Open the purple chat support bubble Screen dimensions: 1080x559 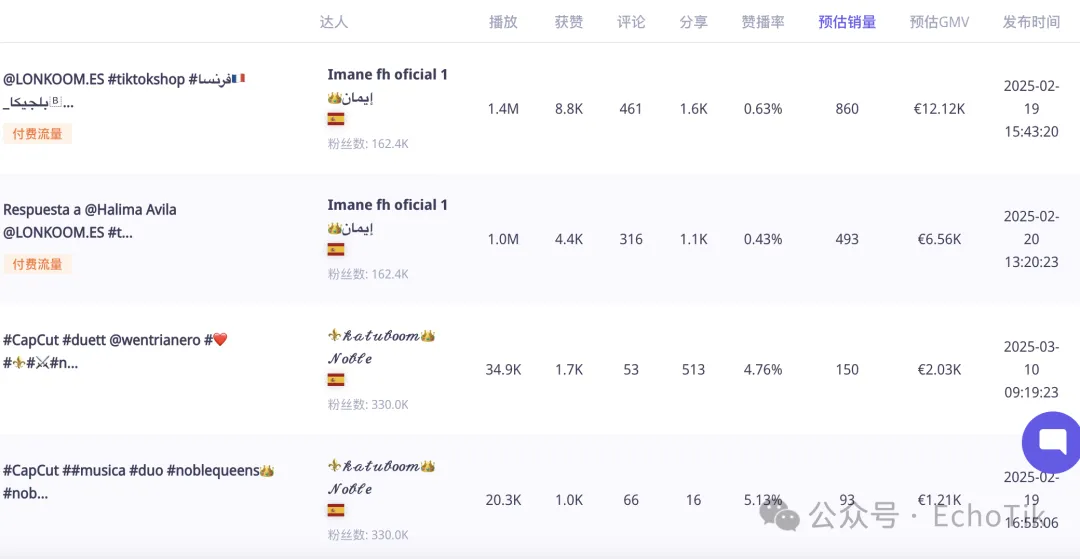1052,442
